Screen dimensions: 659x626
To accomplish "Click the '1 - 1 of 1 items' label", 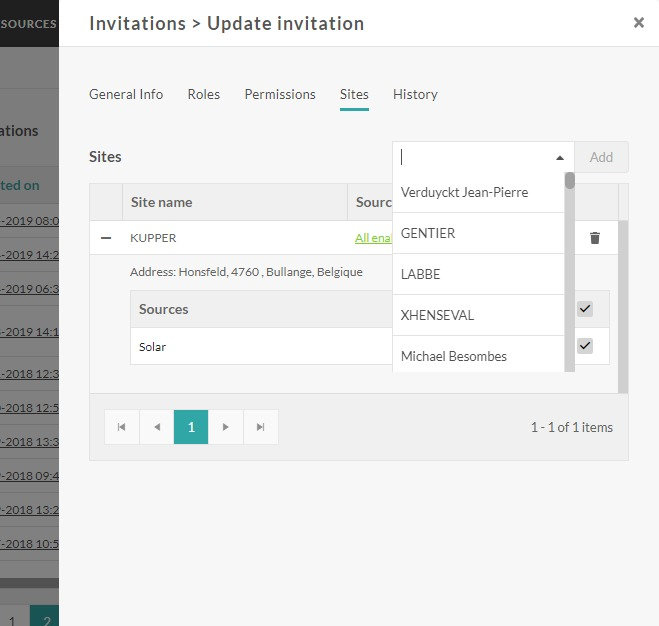I will click(572, 427).
